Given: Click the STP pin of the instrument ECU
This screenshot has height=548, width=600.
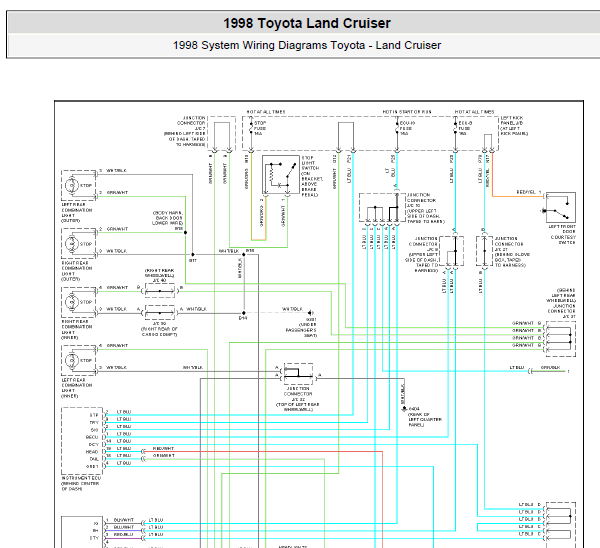Looking at the screenshot, I should [x=94, y=415].
